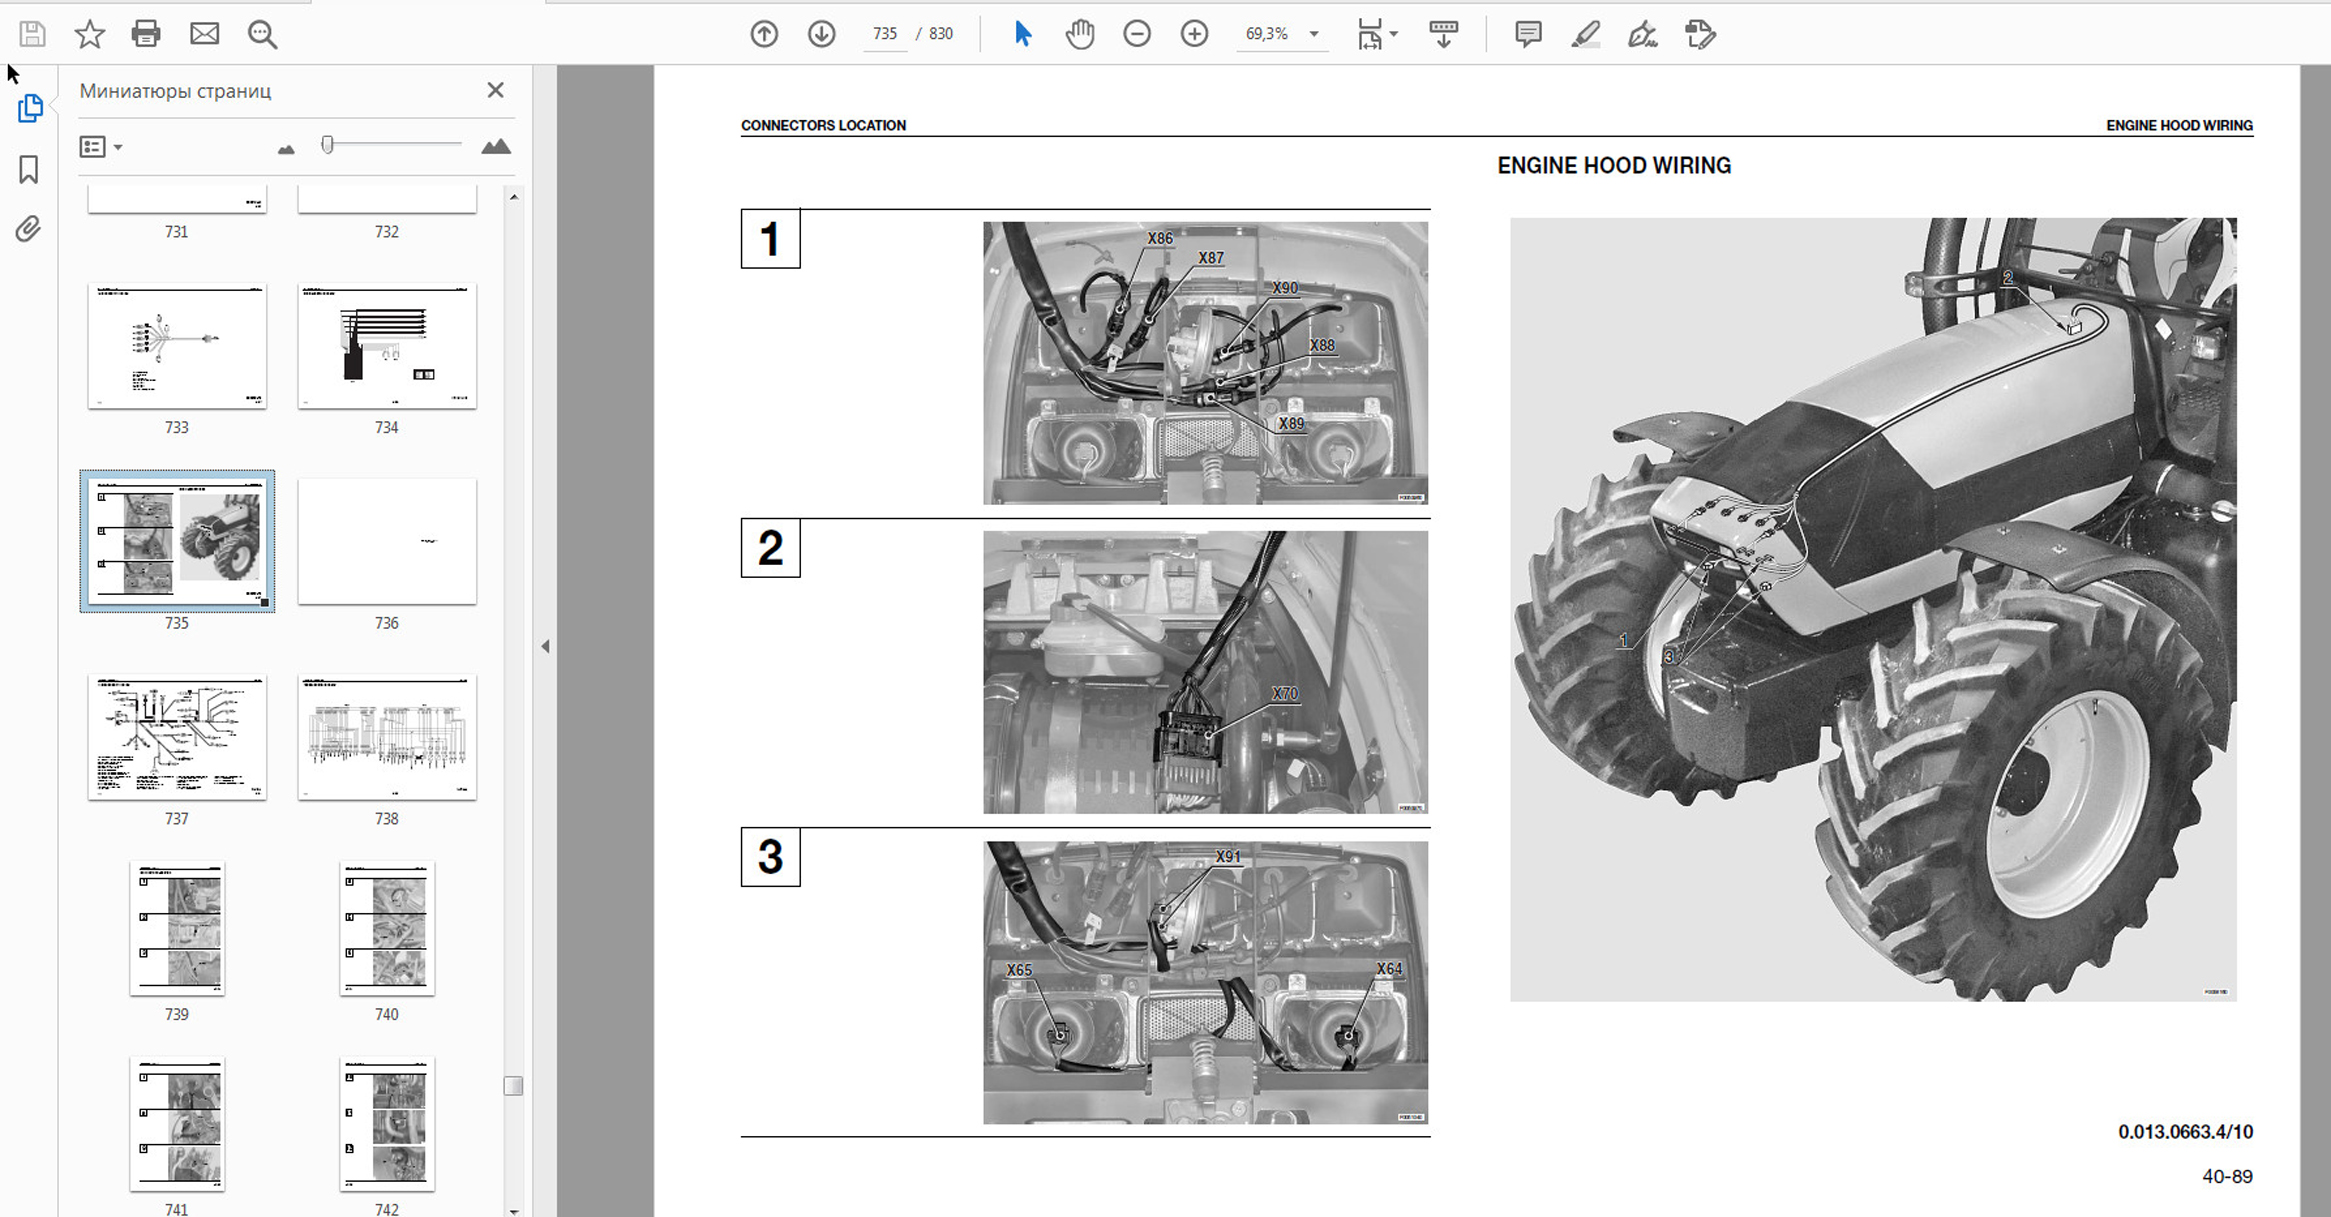
Task: Open the find text magnifier tool
Action: click(x=262, y=34)
